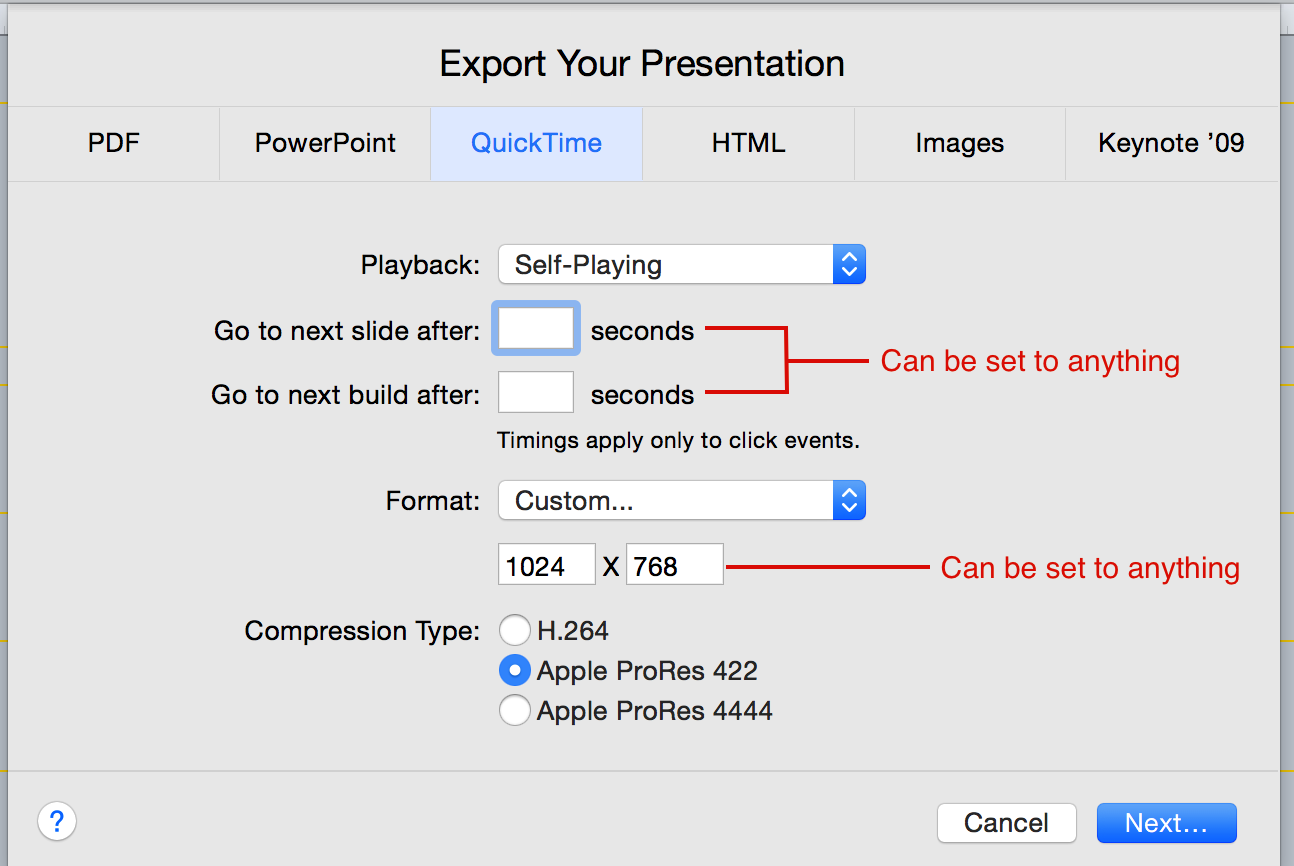Choose Apple ProRes 422 compression

(x=514, y=670)
